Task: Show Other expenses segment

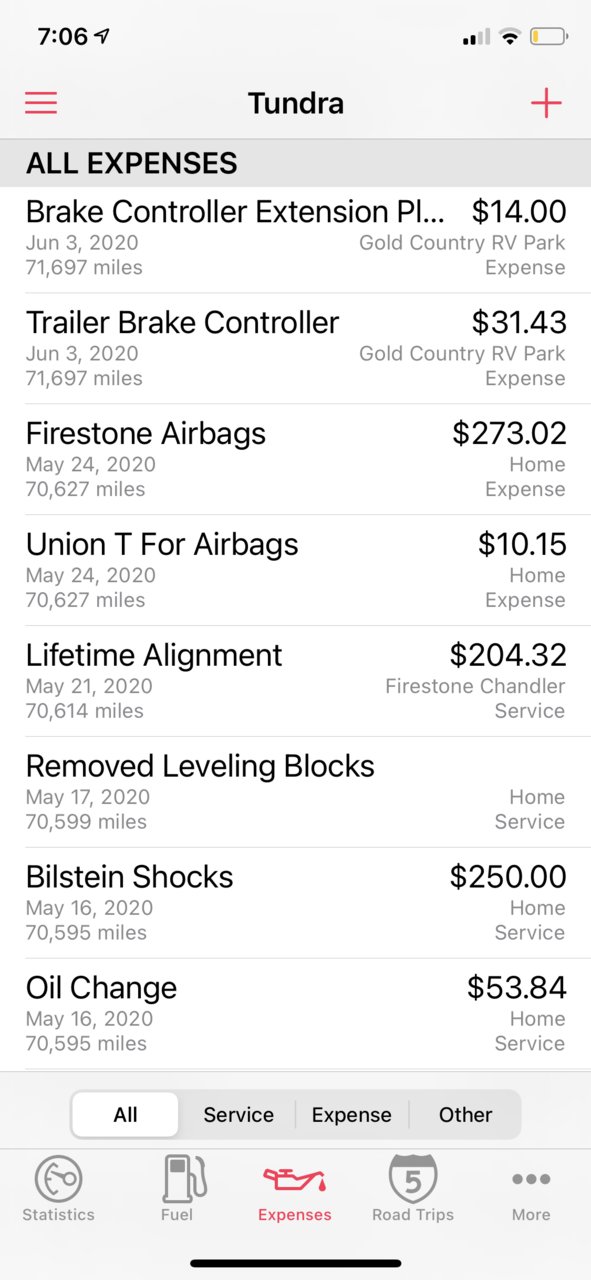Action: [465, 1114]
